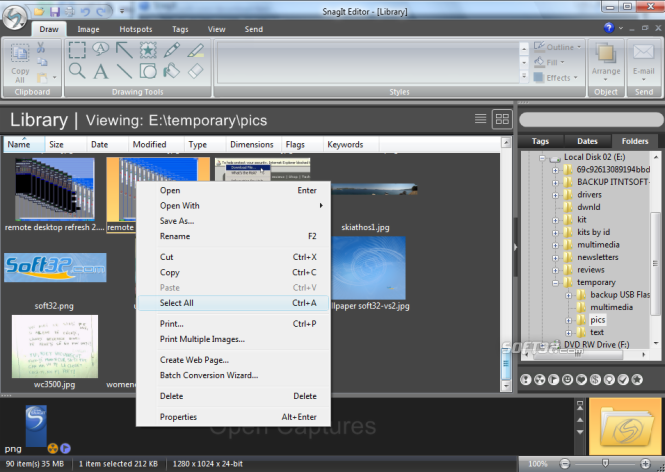Expand the styles gallery more button
This screenshot has height=472, width=665.
click(524, 76)
